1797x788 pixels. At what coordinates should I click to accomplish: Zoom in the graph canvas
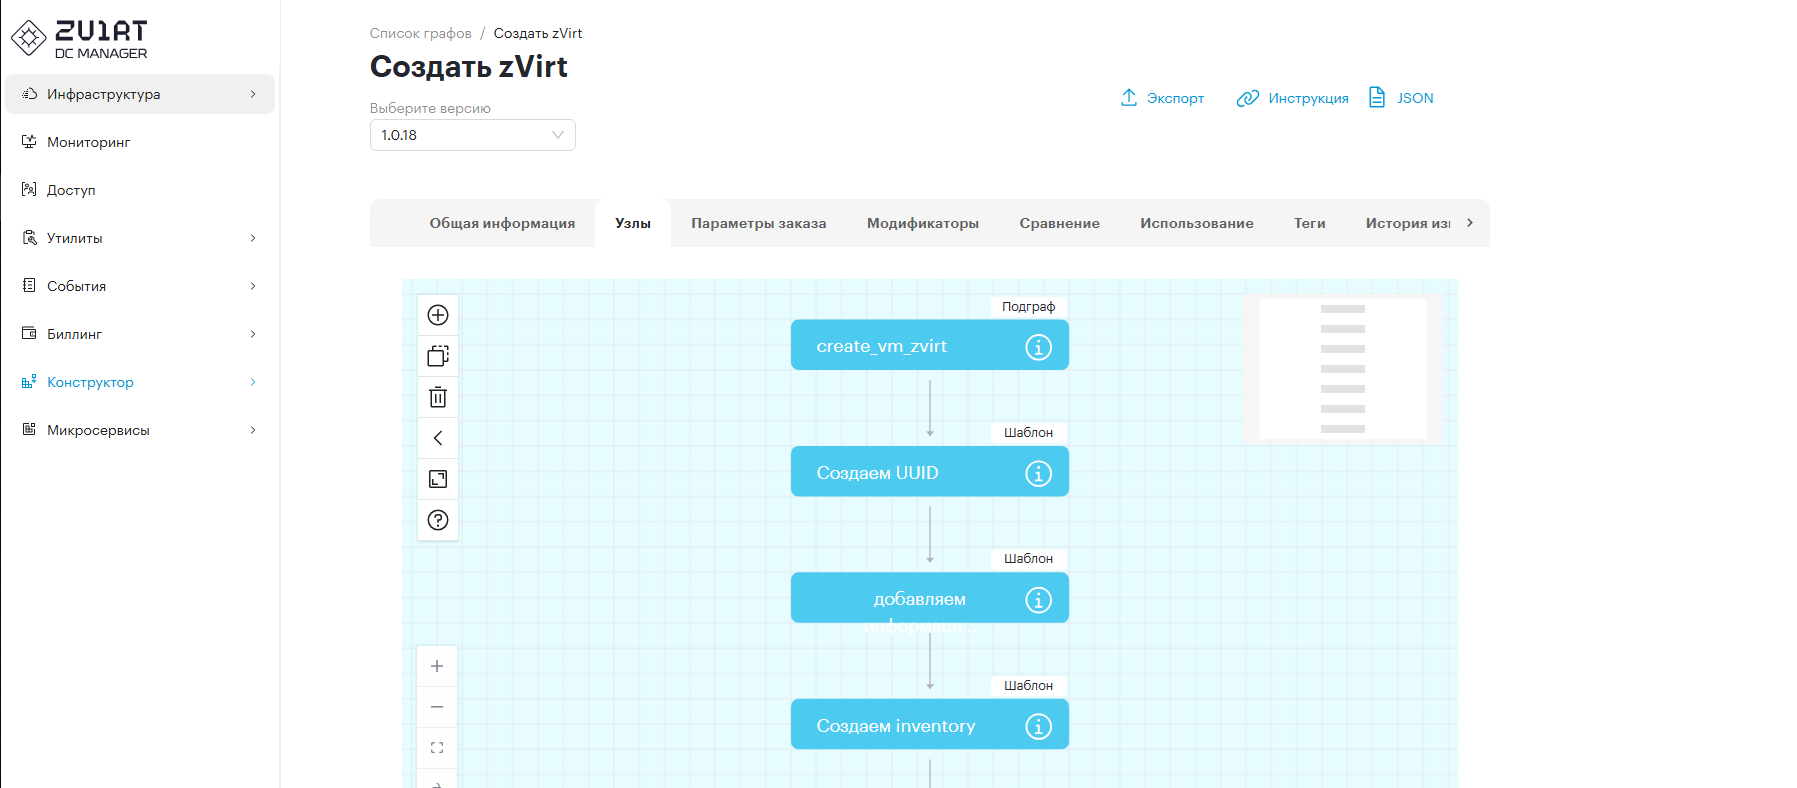click(437, 666)
